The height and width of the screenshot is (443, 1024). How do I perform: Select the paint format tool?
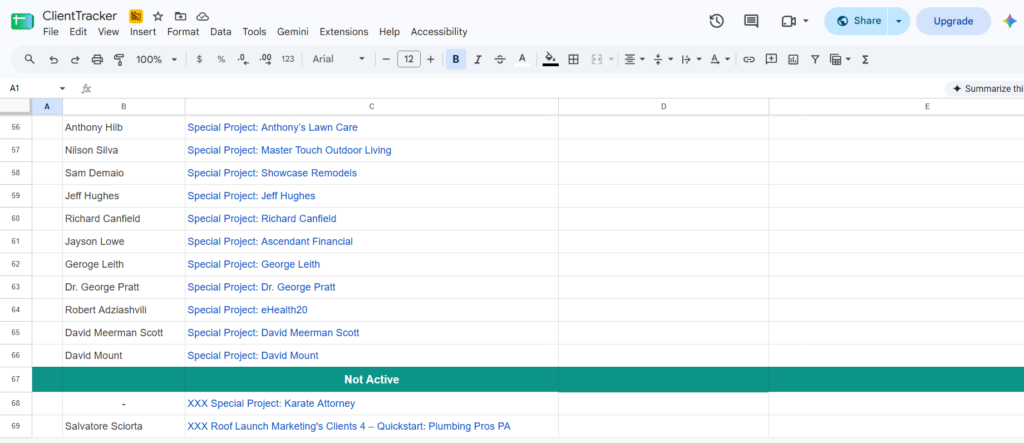click(119, 59)
